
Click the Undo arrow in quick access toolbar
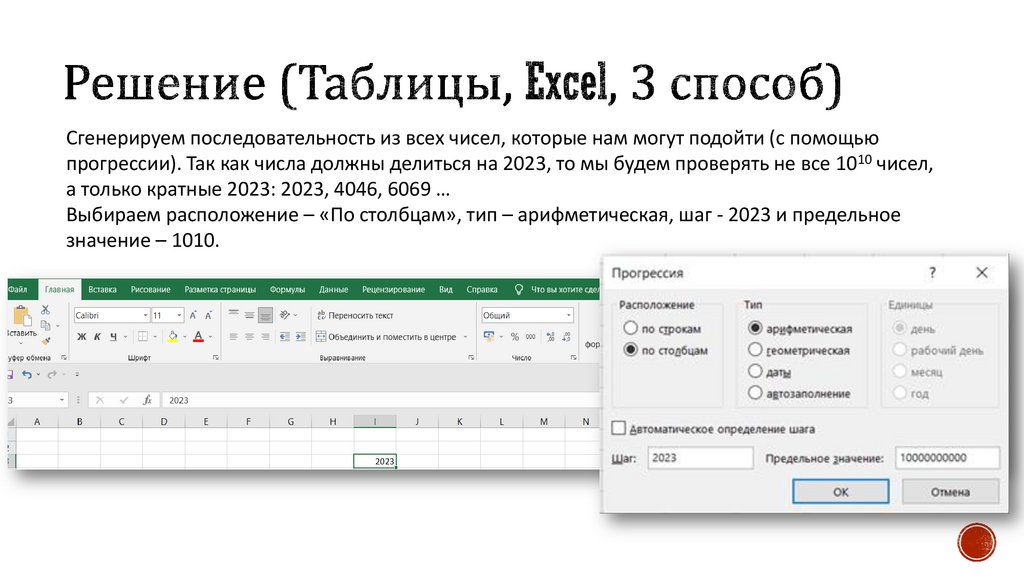point(27,374)
